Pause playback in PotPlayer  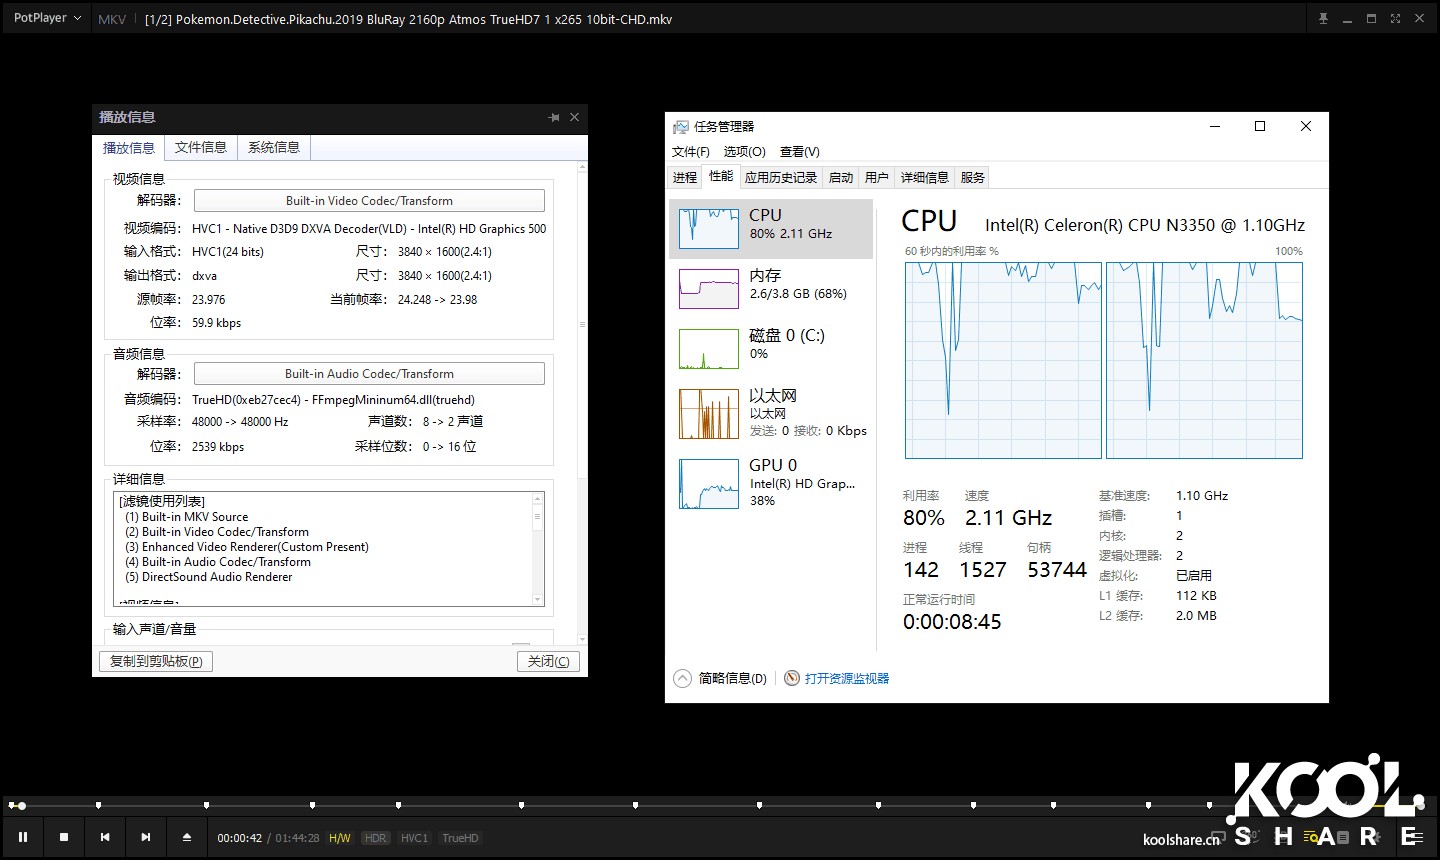(x=24, y=837)
